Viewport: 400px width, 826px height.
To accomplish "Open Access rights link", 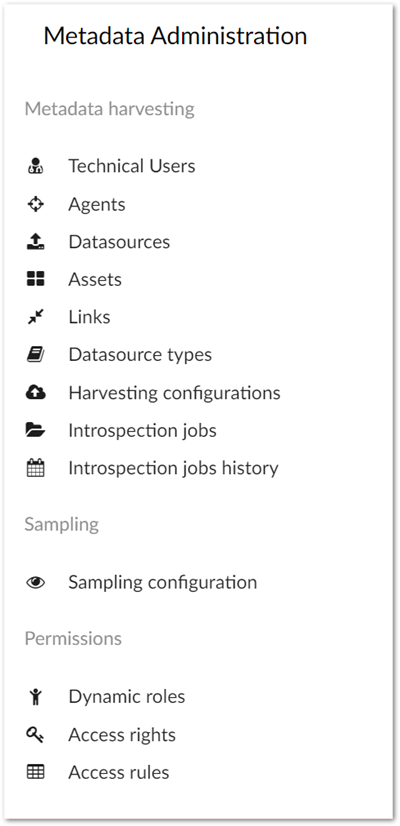I will coord(122,735).
